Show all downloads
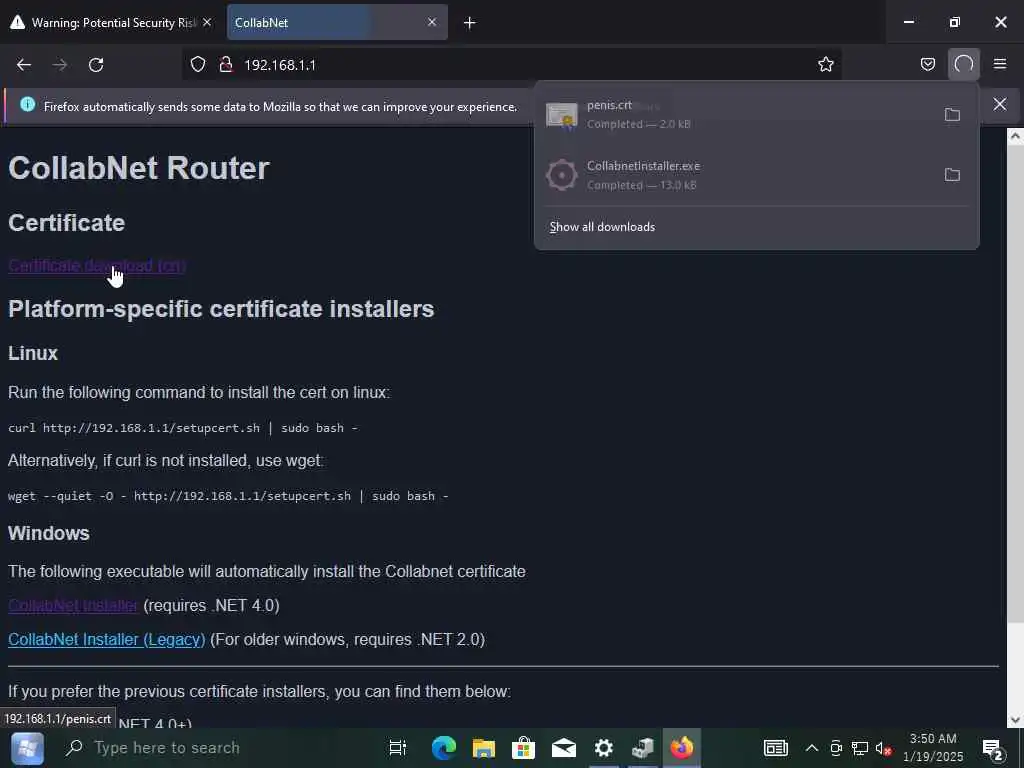This screenshot has width=1024, height=768. click(x=602, y=227)
